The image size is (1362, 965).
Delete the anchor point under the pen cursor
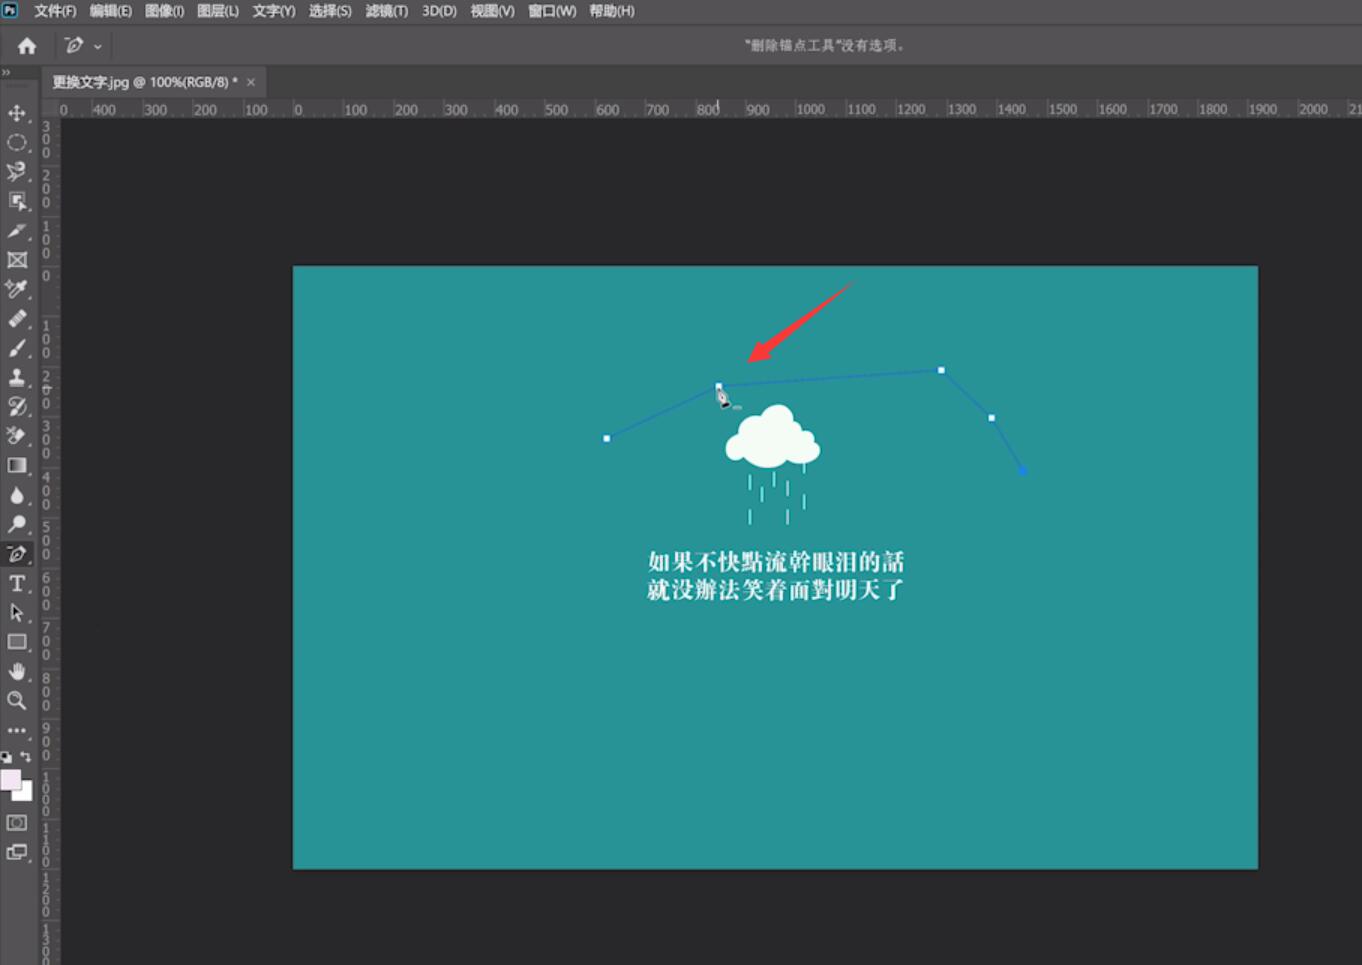718,386
